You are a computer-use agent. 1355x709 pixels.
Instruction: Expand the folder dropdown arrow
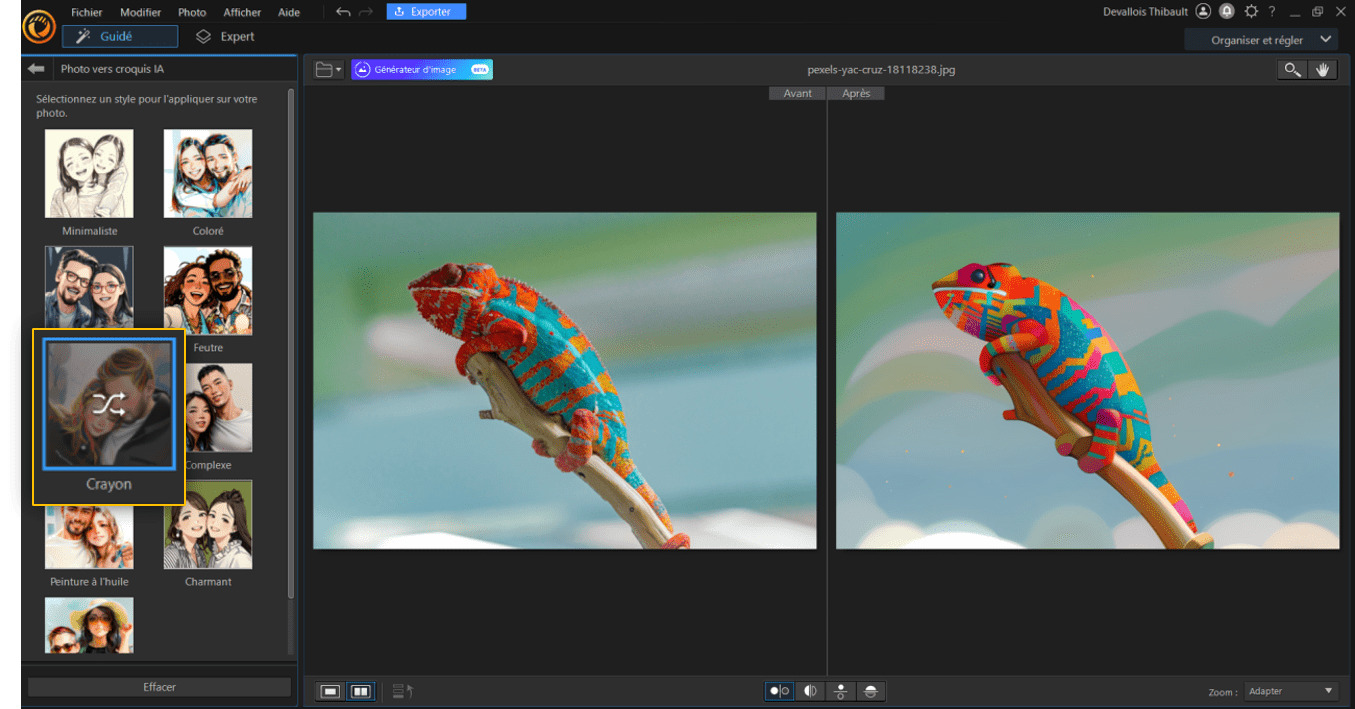340,70
